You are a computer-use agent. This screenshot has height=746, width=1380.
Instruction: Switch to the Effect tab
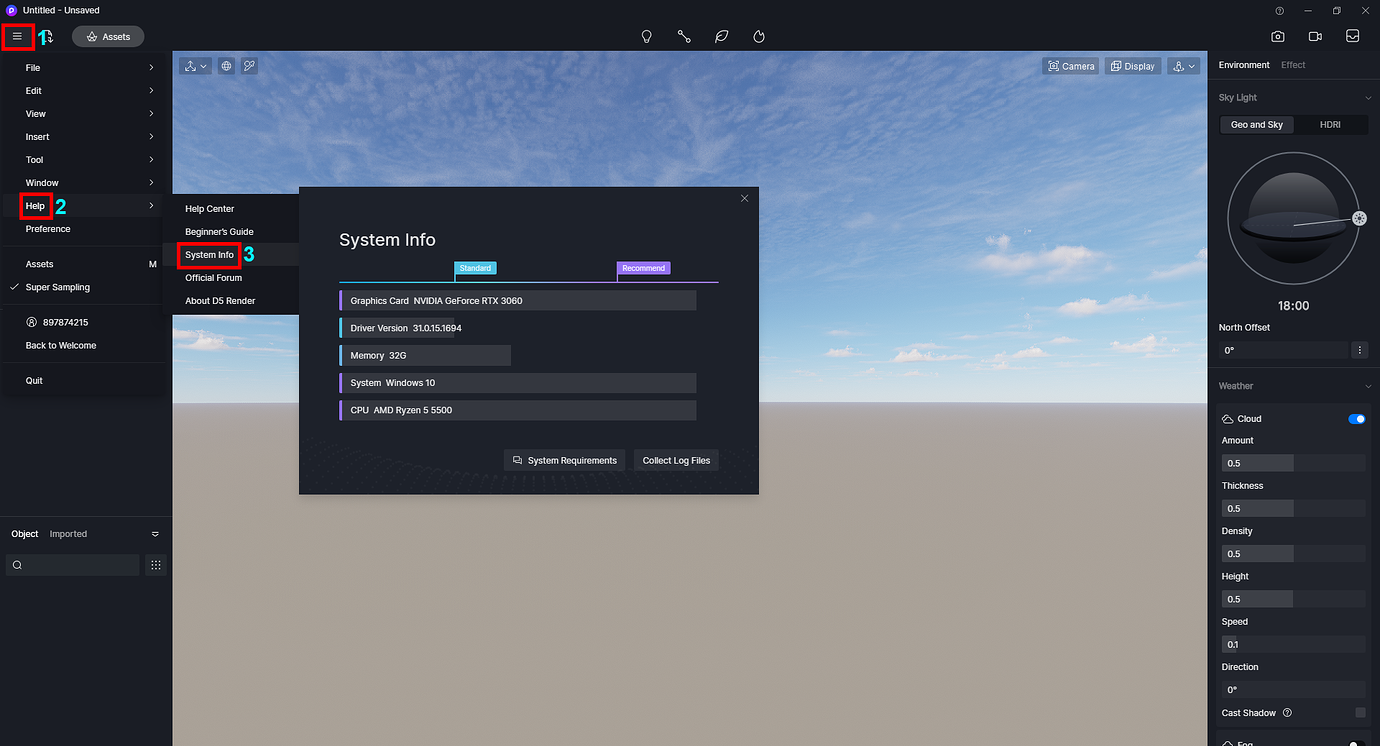1293,64
